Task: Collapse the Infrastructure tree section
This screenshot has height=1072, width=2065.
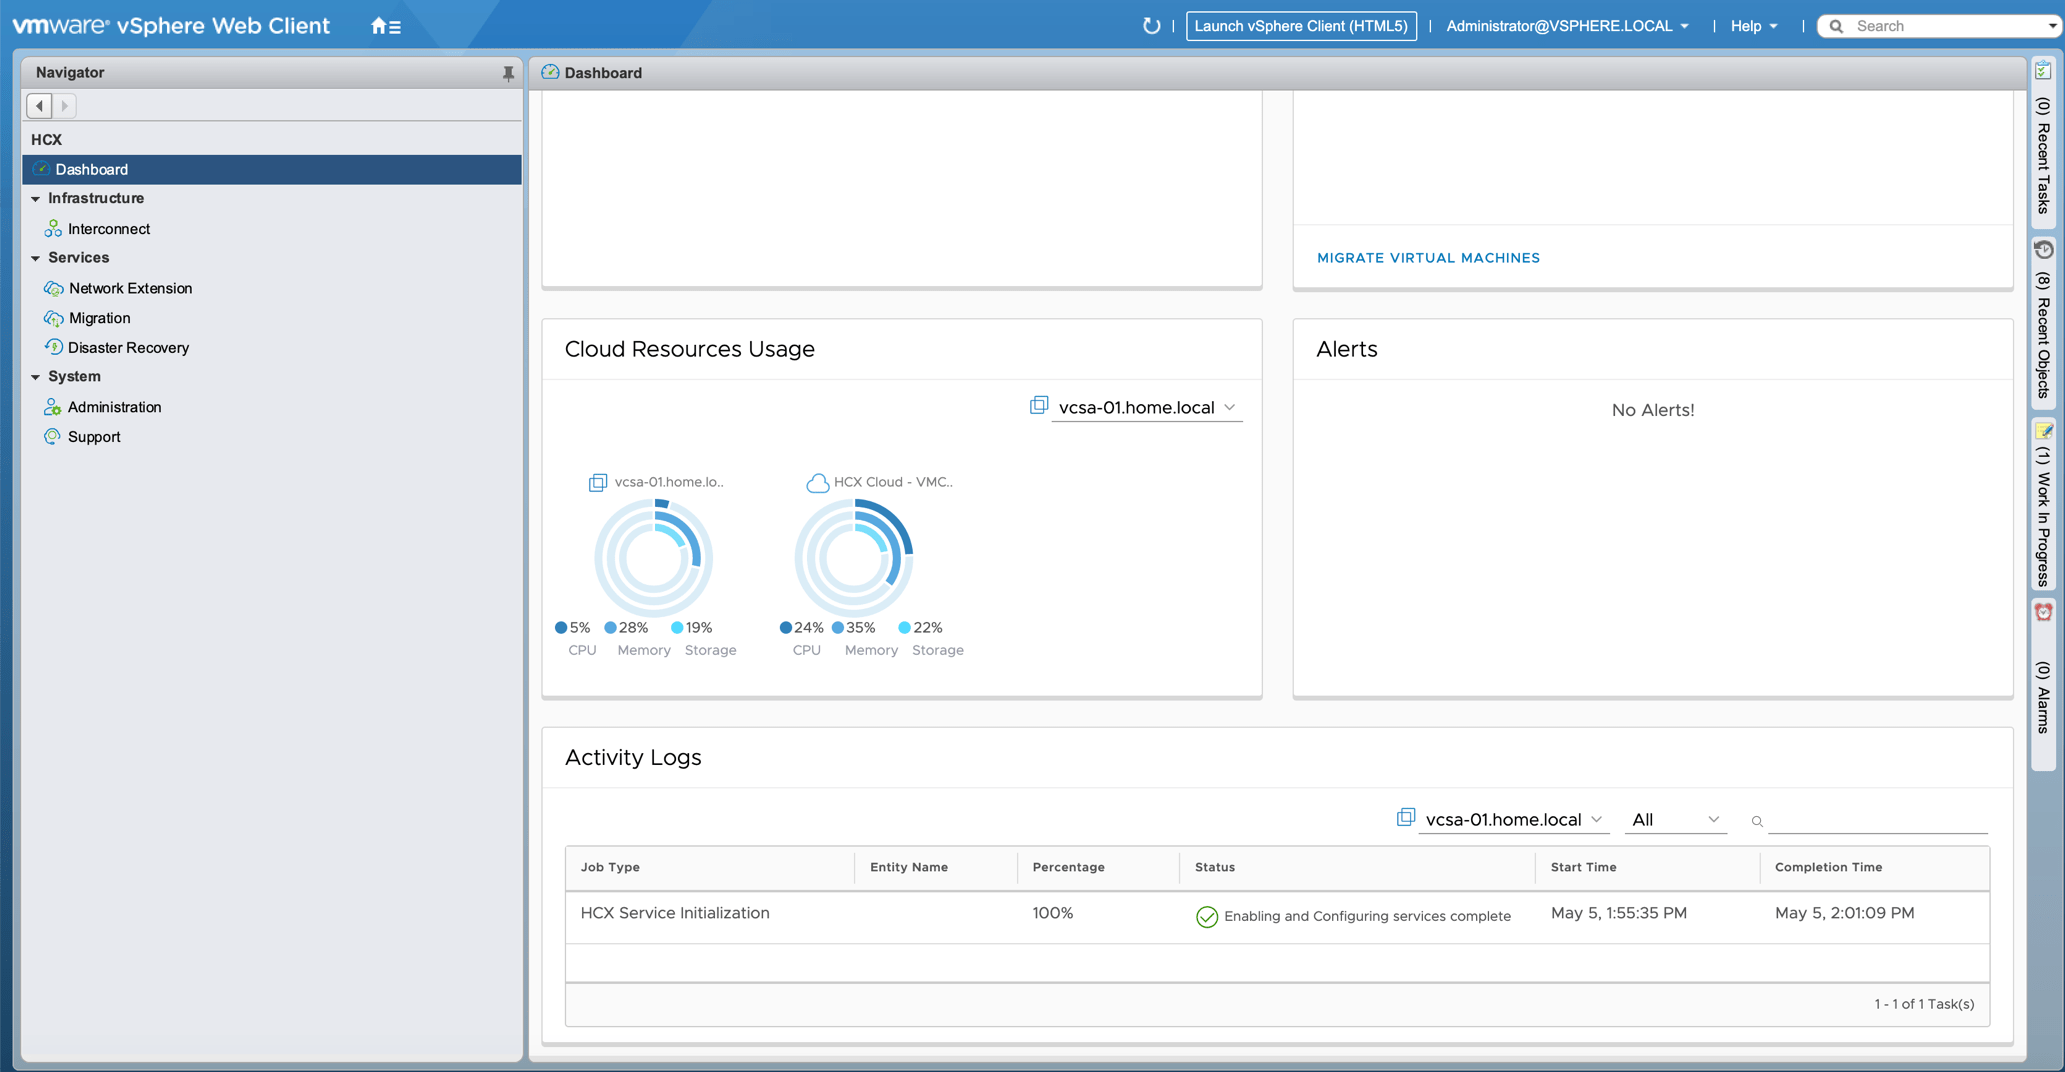Action: pos(36,199)
